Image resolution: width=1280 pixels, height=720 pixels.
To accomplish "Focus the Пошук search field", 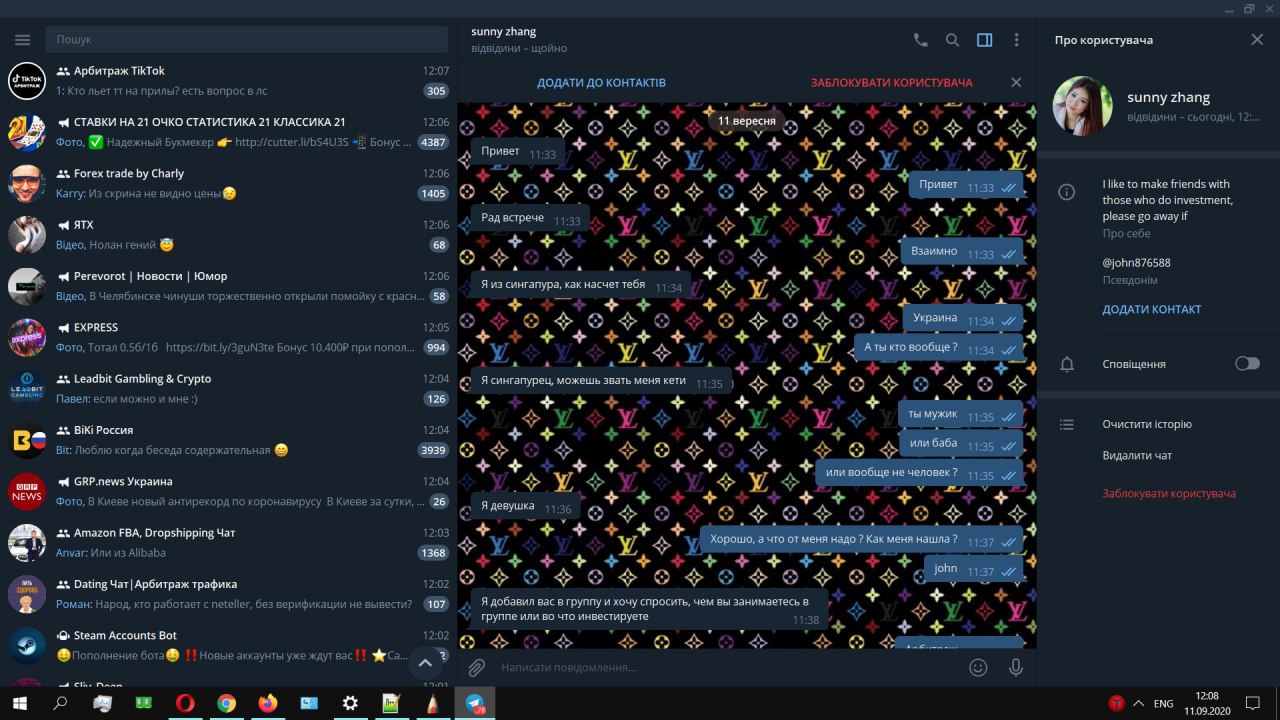I will 246,40.
